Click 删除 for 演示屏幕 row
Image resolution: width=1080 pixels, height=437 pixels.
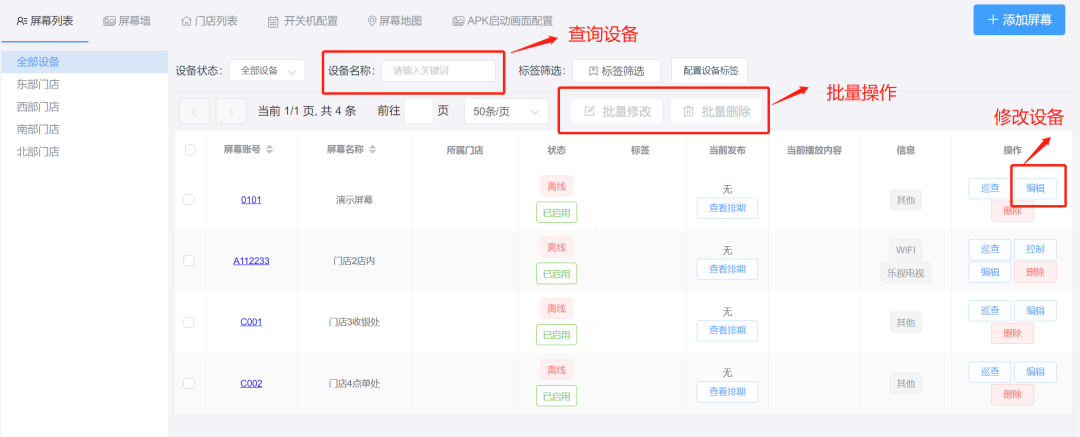coord(1012,211)
